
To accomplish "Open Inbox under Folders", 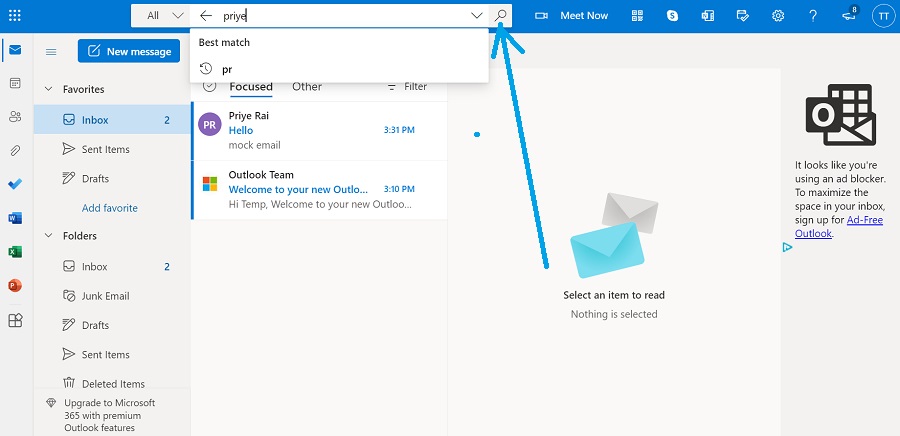I will point(112,267).
